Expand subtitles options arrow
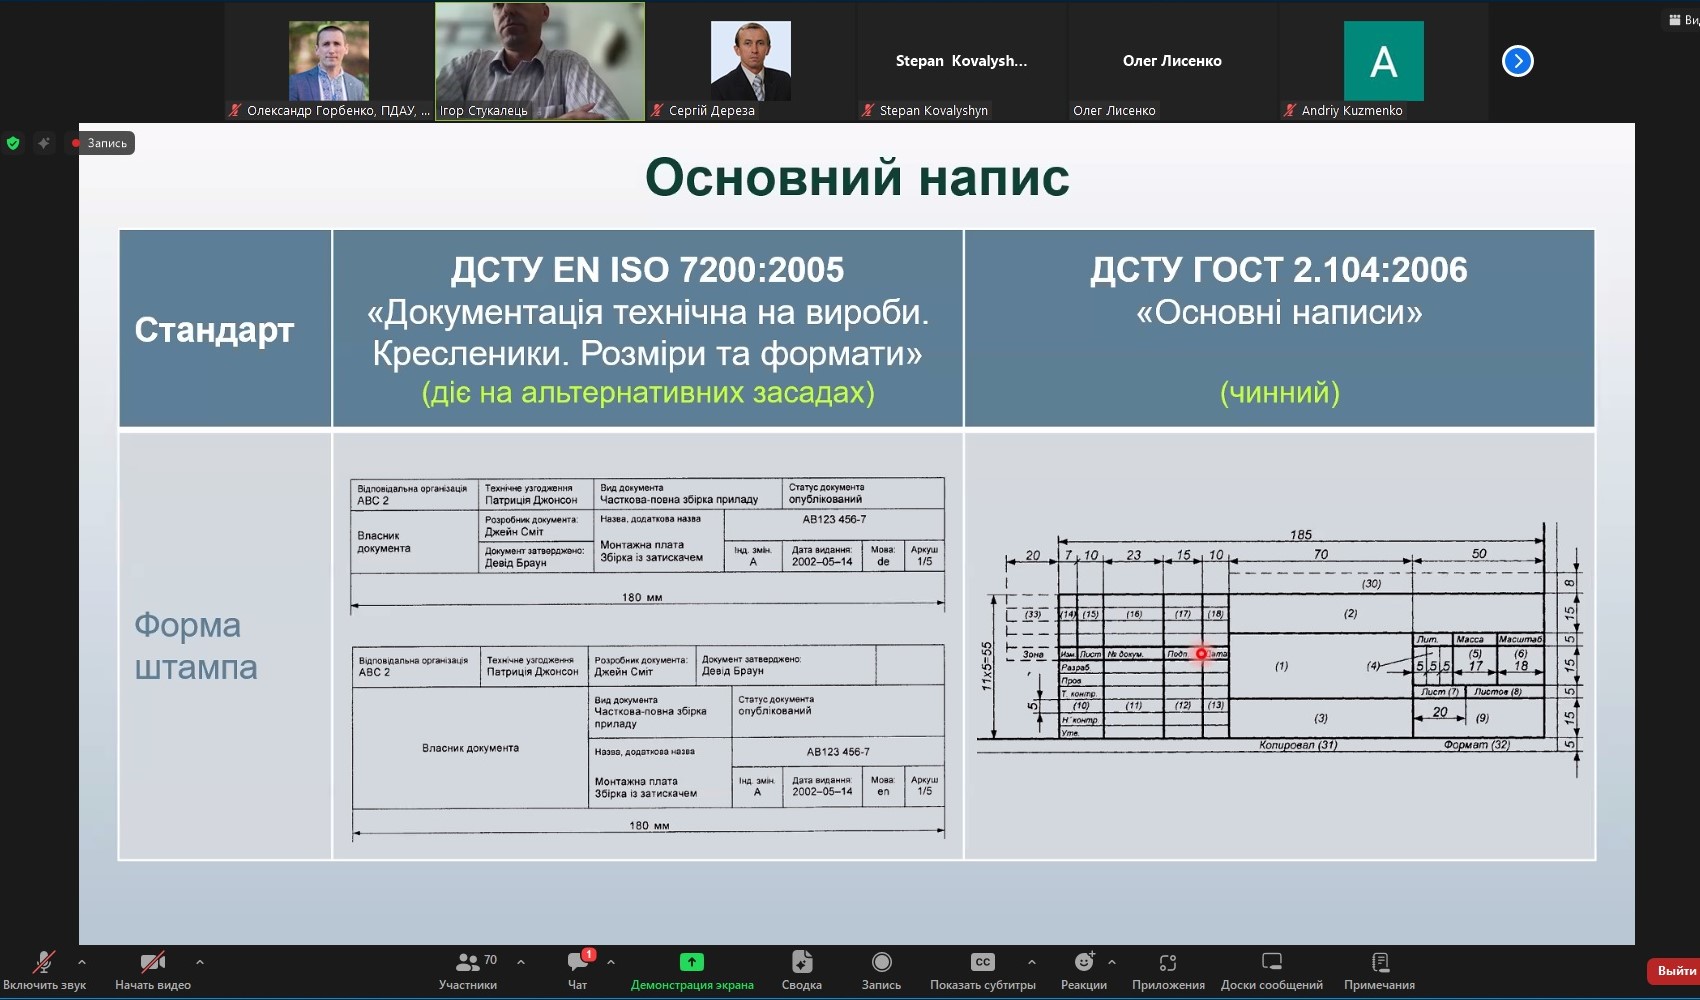Viewport: 1700px width, 1000px height. pos(1032,962)
